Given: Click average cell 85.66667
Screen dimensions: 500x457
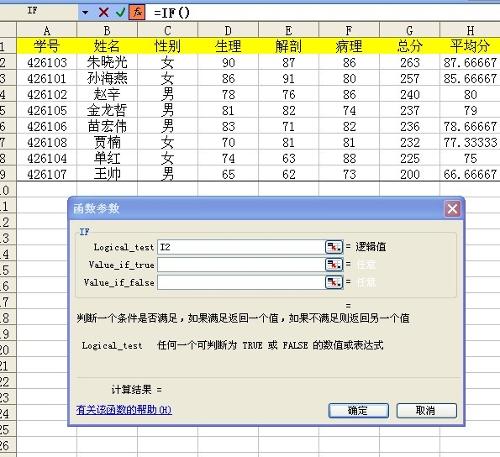Looking at the screenshot, I should 470,78.
